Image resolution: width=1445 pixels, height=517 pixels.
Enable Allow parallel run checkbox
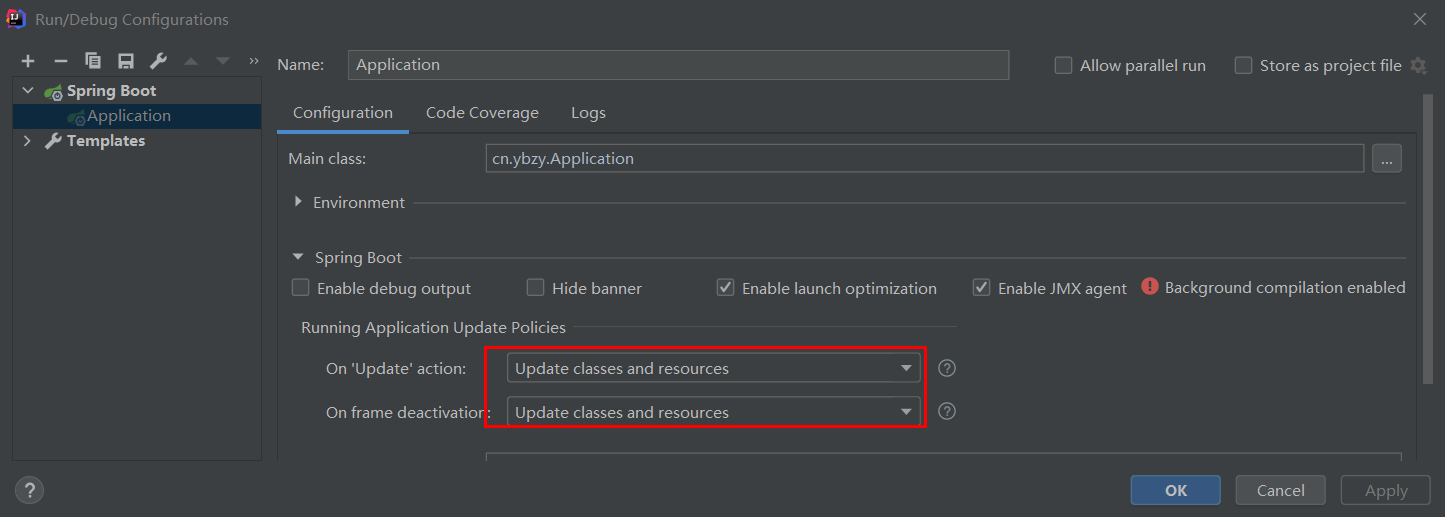1064,65
